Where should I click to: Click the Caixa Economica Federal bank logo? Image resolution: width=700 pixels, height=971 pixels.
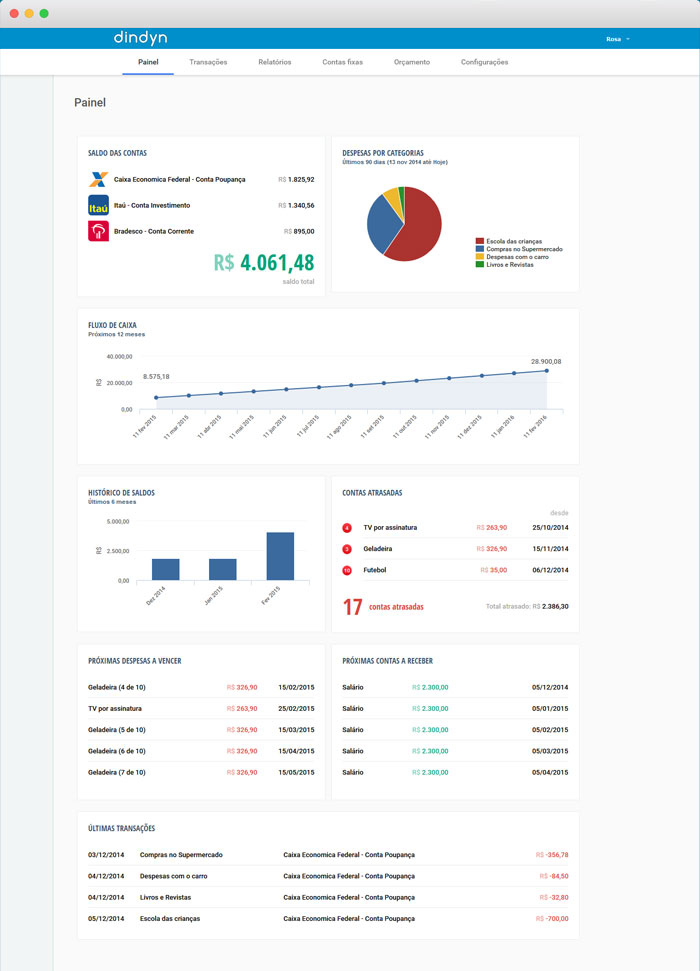[98, 180]
